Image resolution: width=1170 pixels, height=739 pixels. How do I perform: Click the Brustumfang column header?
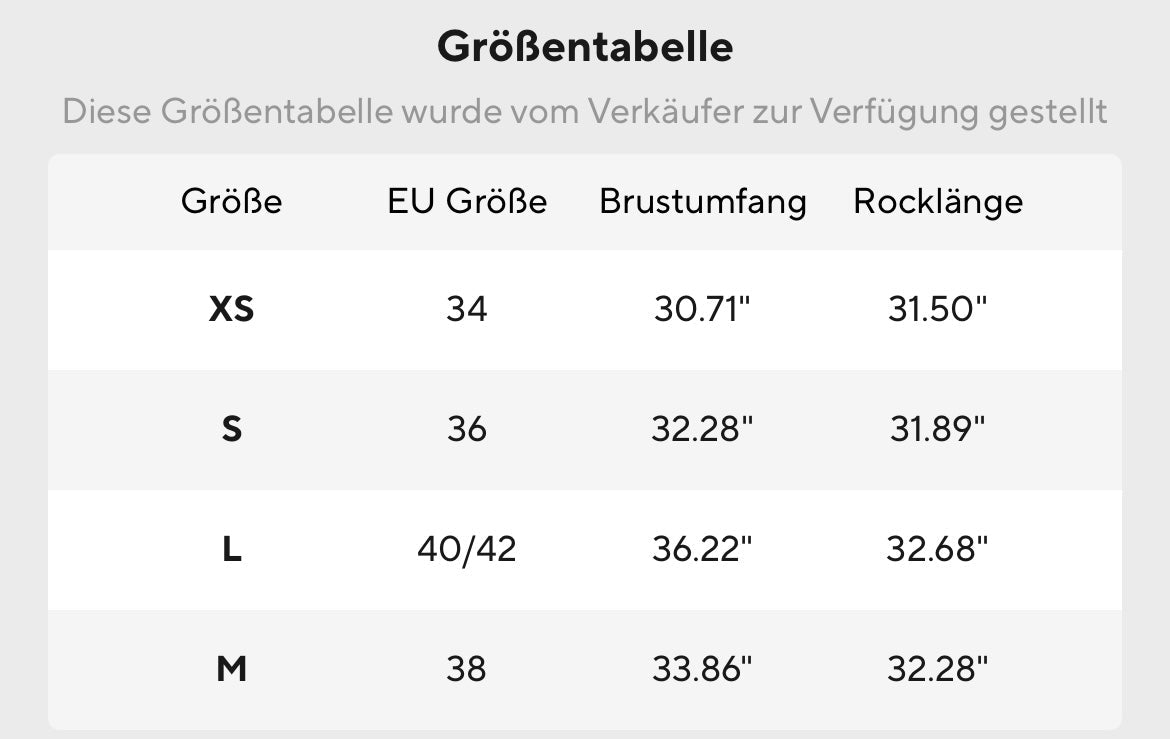pyautogui.click(x=702, y=202)
